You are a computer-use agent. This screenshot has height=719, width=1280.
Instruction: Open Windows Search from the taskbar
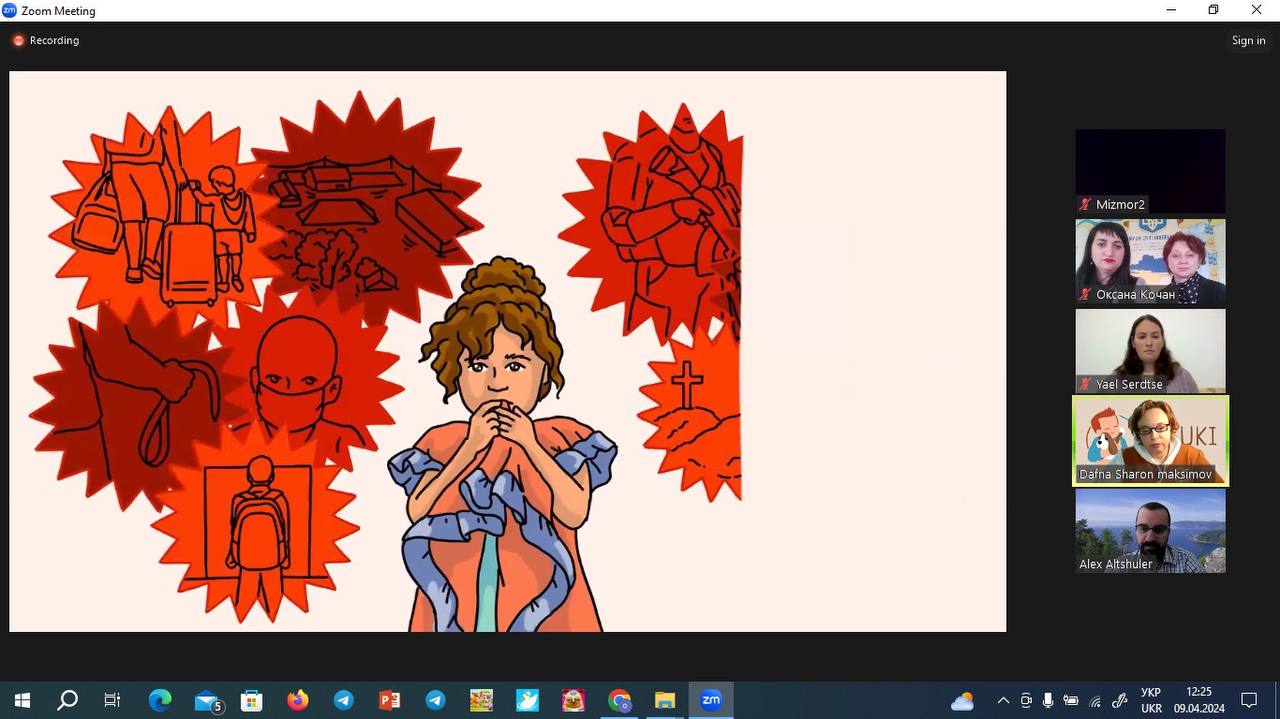pos(67,701)
